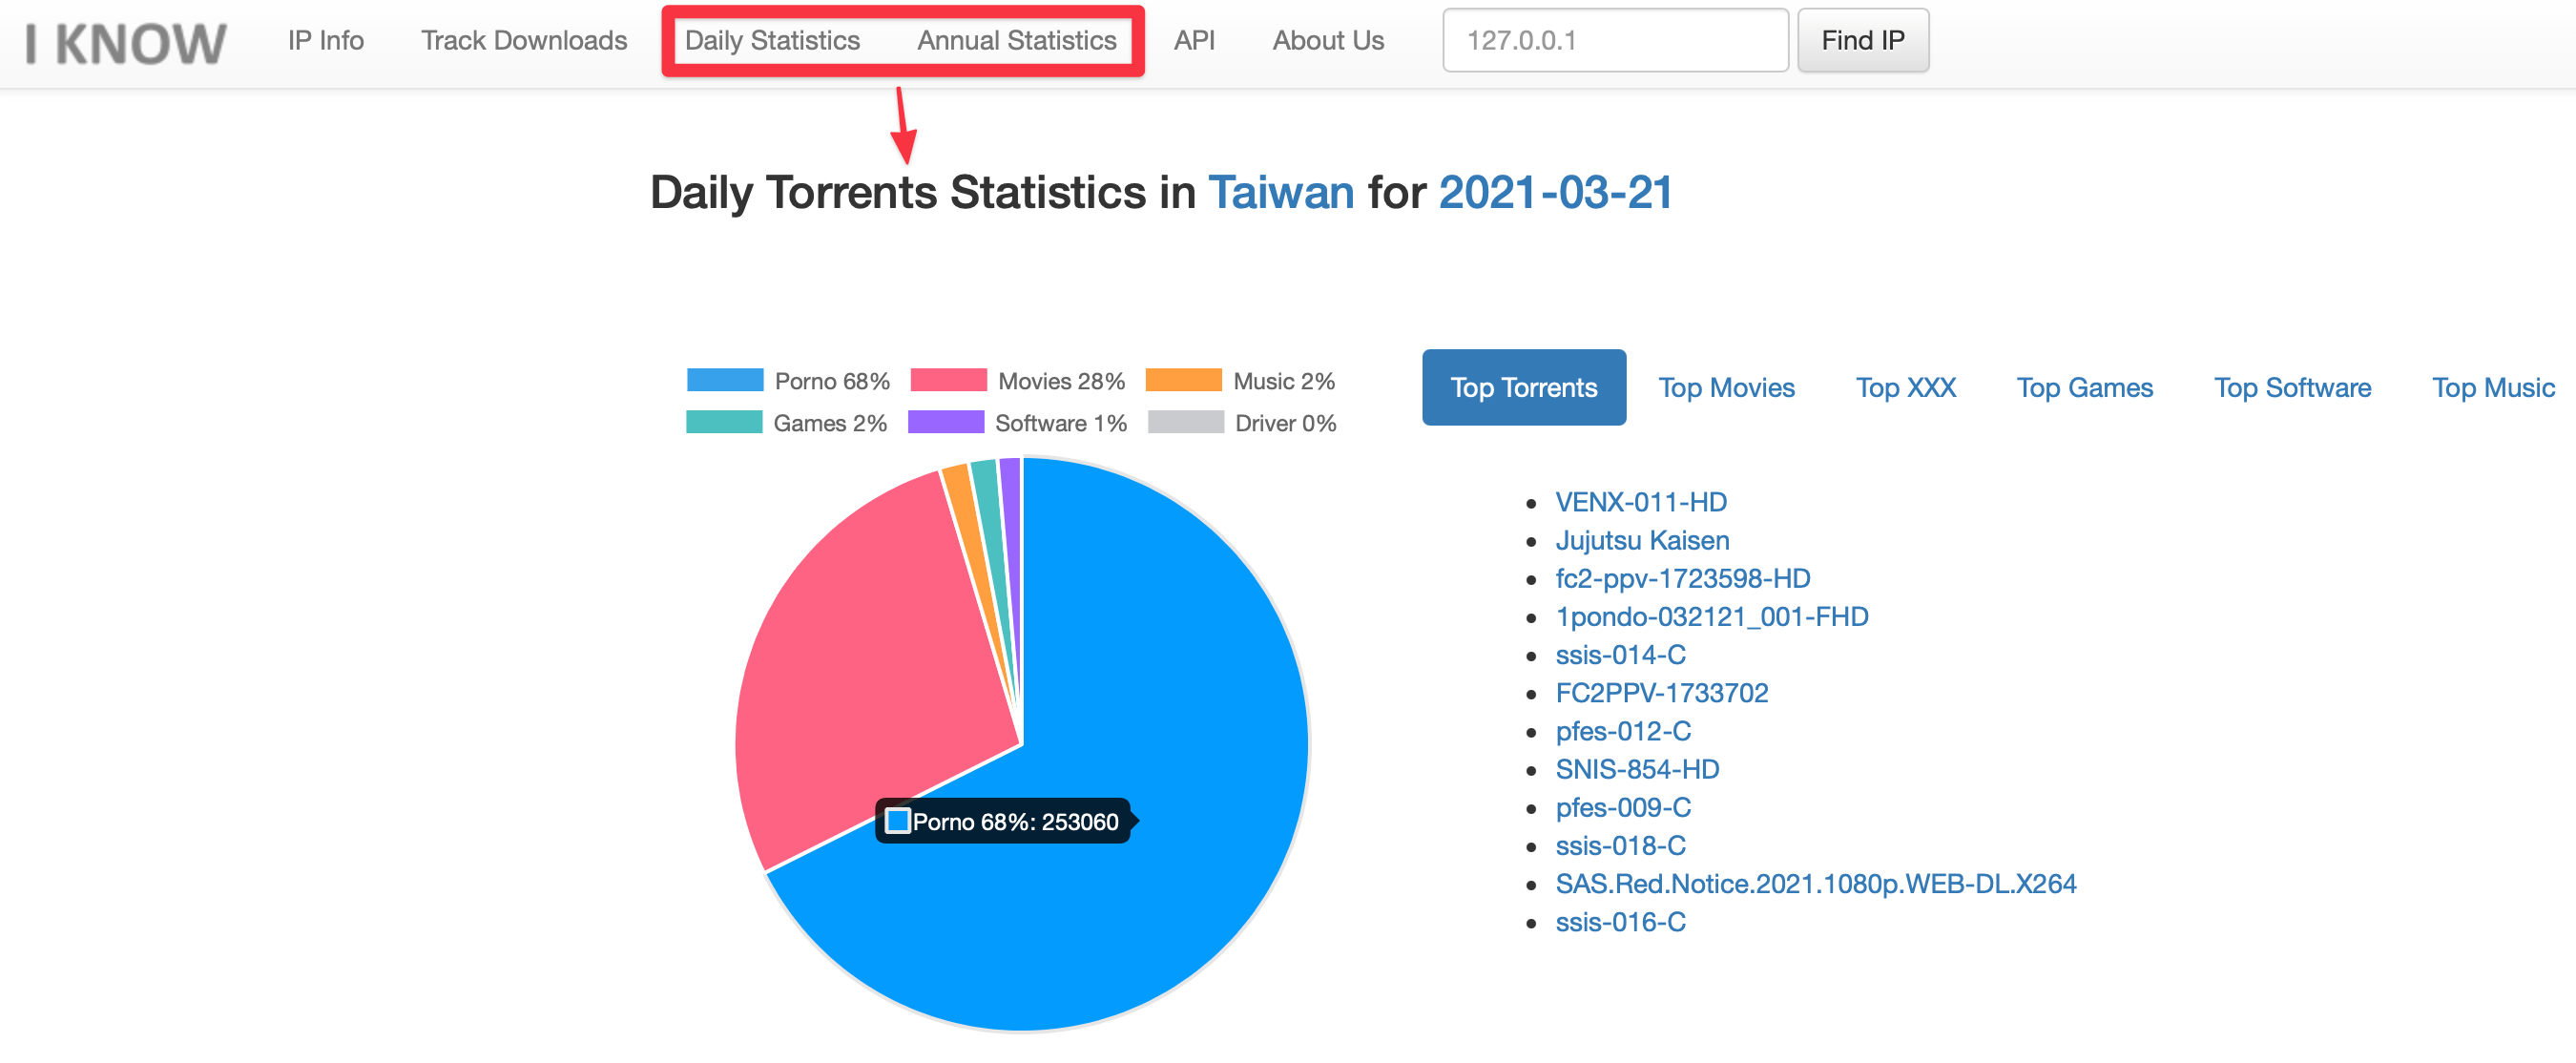The width and height of the screenshot is (2576, 1063).
Task: Go to Annual Statistics
Action: tap(1016, 40)
